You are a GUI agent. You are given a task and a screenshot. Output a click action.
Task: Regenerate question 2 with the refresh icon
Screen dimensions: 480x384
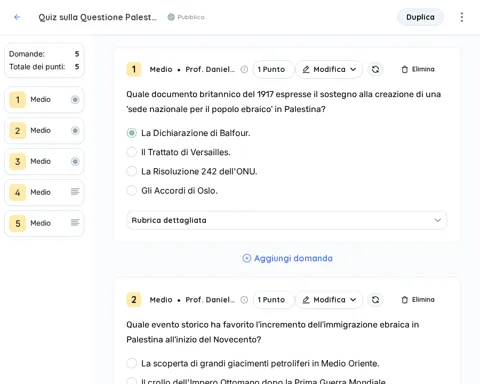375,300
